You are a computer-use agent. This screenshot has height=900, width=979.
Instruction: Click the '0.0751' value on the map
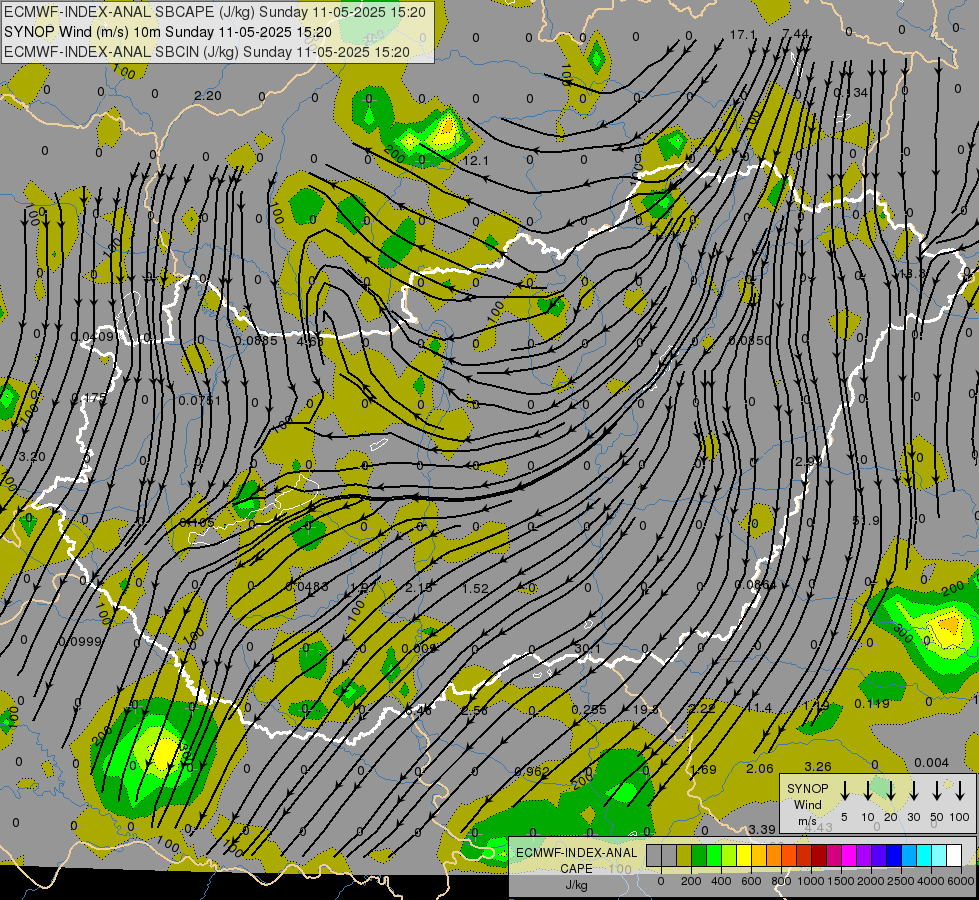(200, 400)
